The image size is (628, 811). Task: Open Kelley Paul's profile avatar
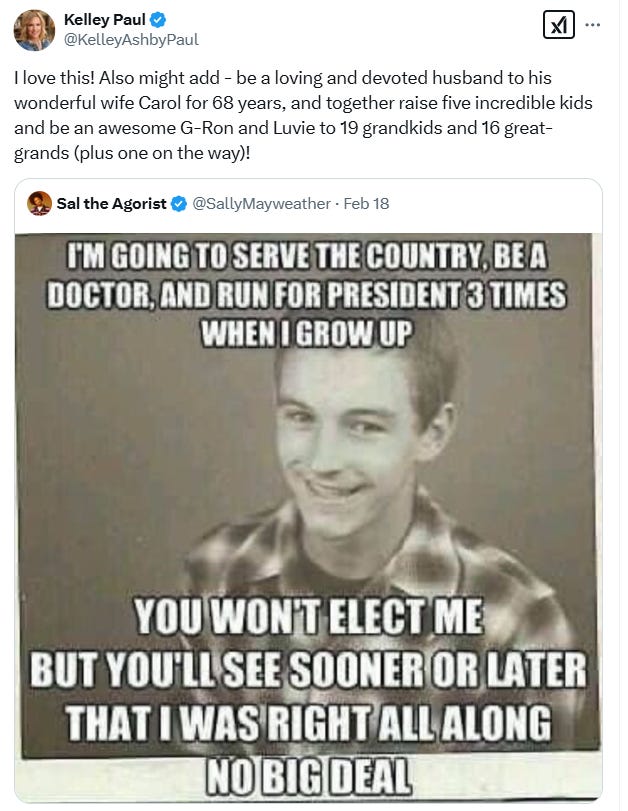[x=34, y=29]
